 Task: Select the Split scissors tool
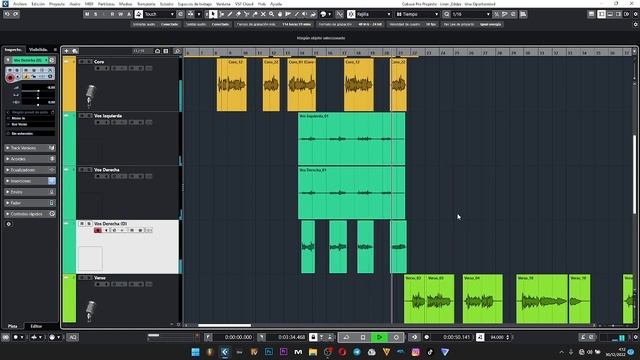[x=247, y=14]
